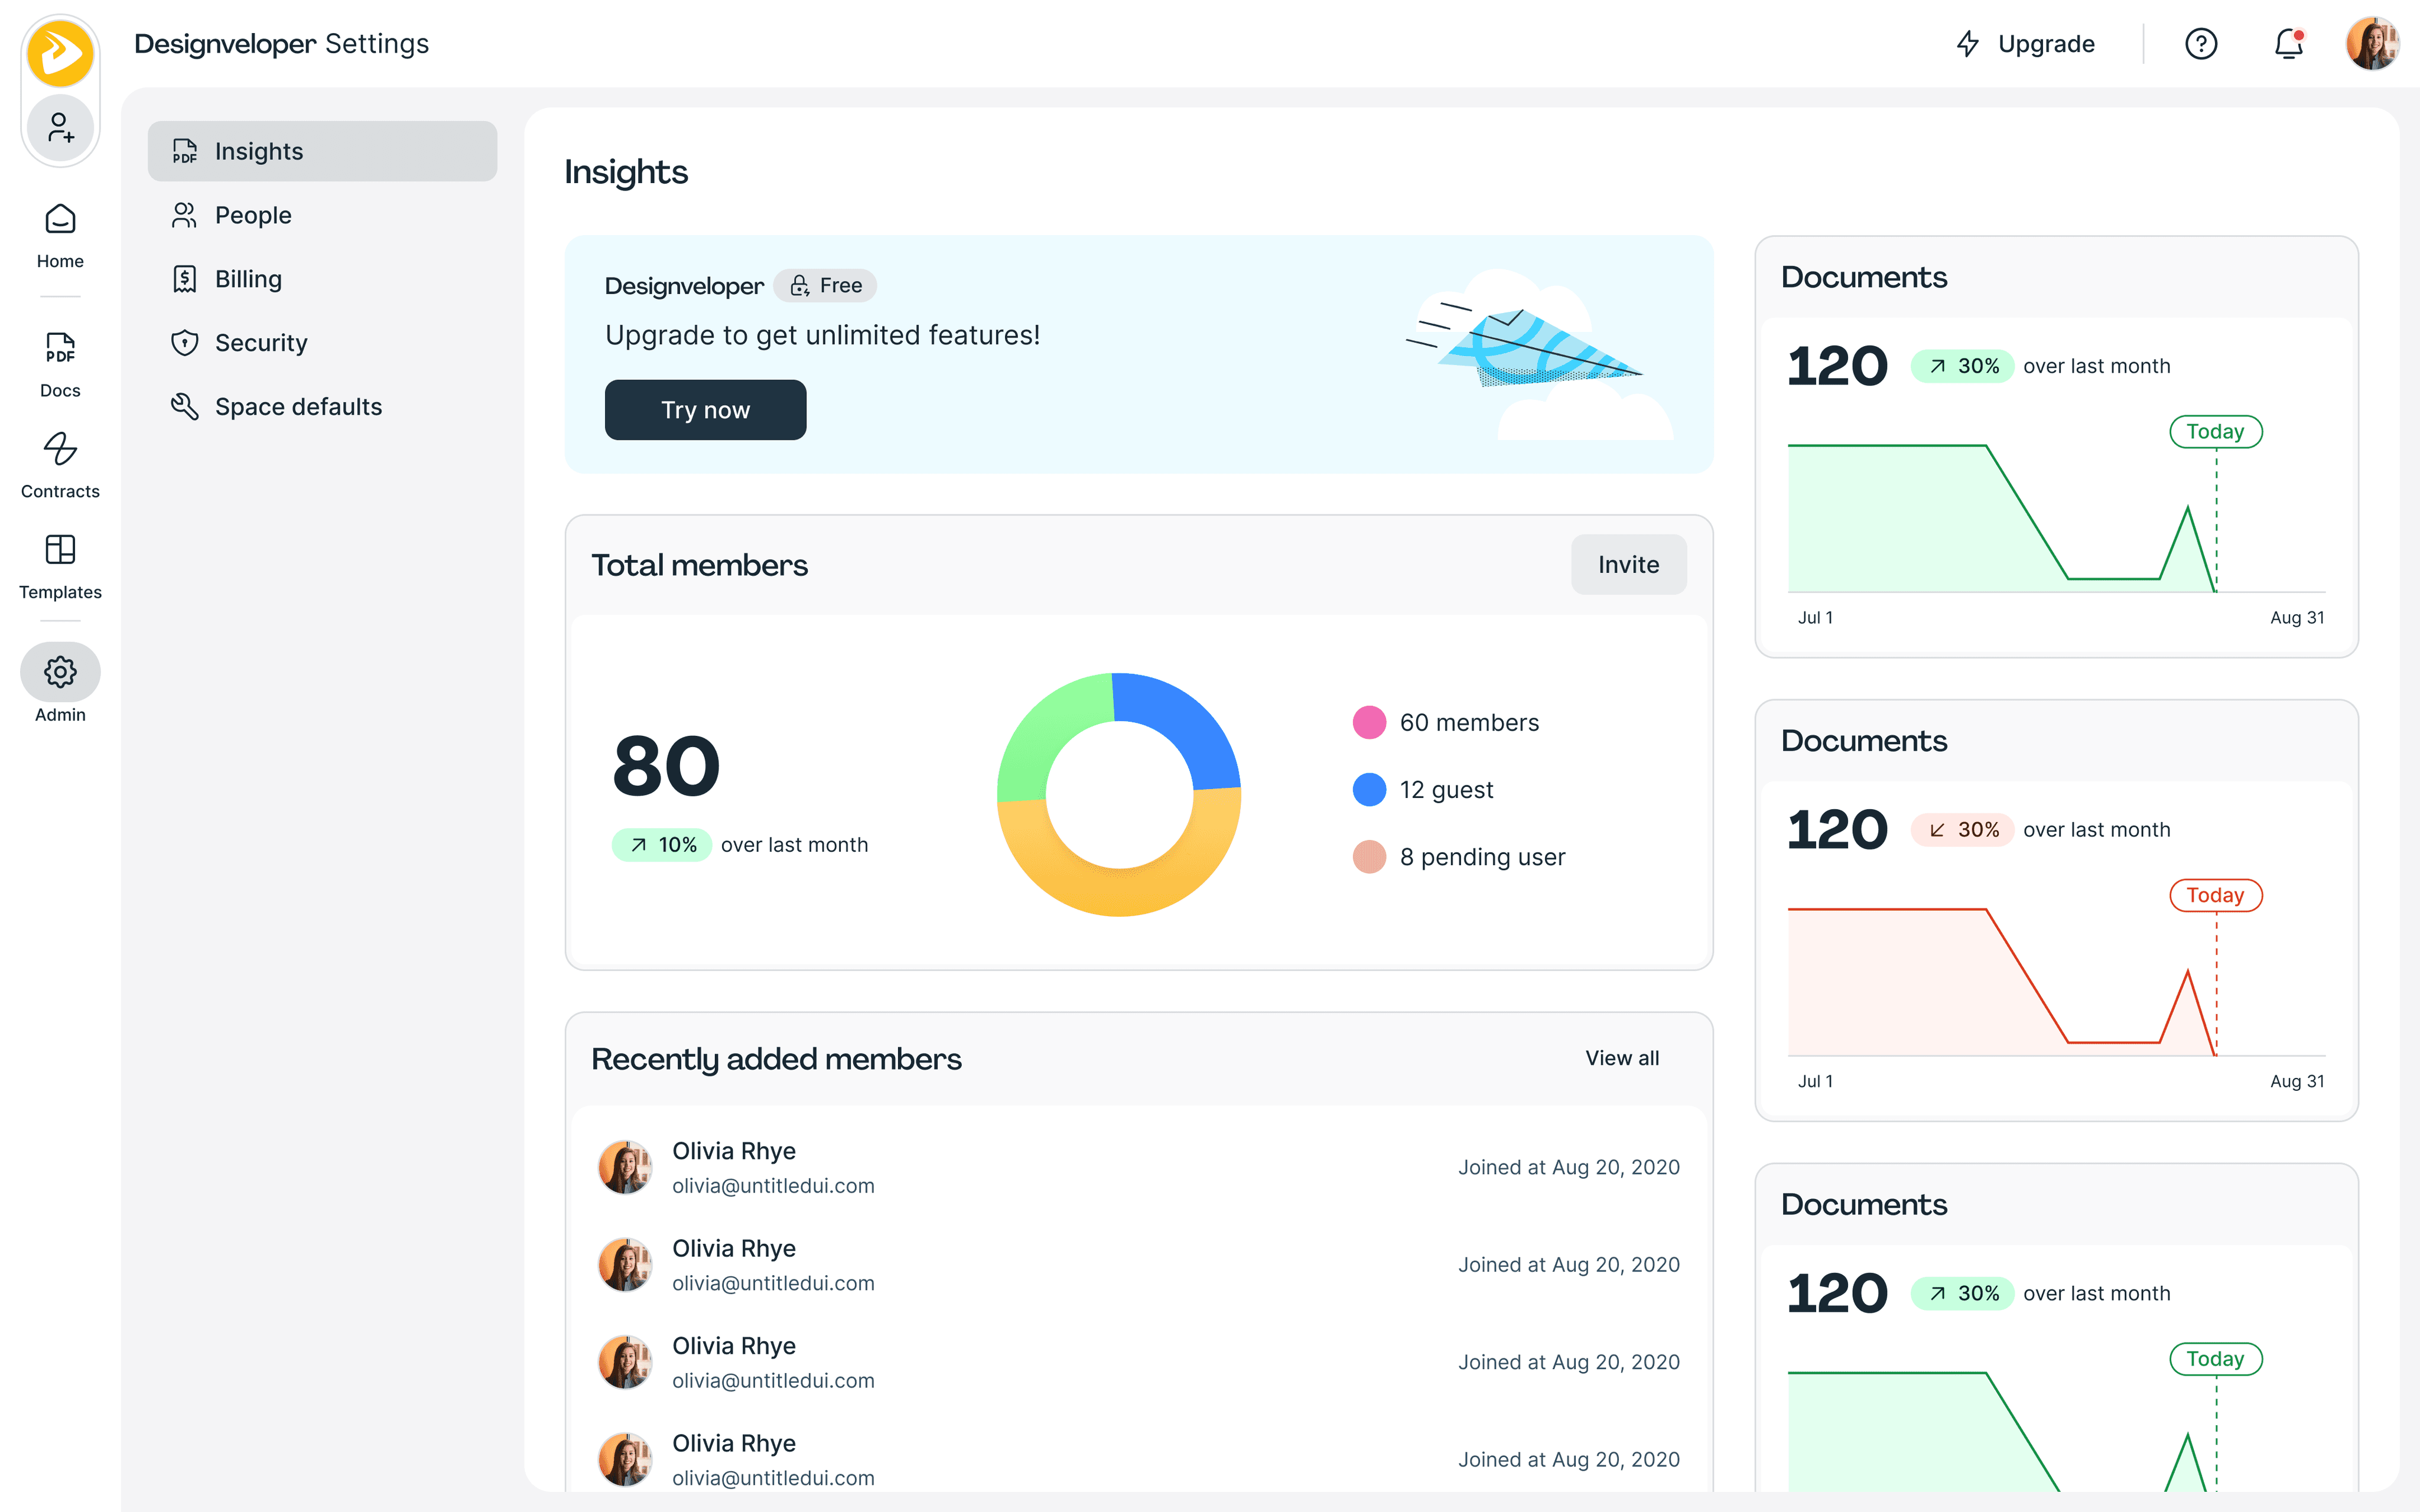Click the green Today chart marker
This screenshot has height=1512, width=2420.
[x=2215, y=432]
